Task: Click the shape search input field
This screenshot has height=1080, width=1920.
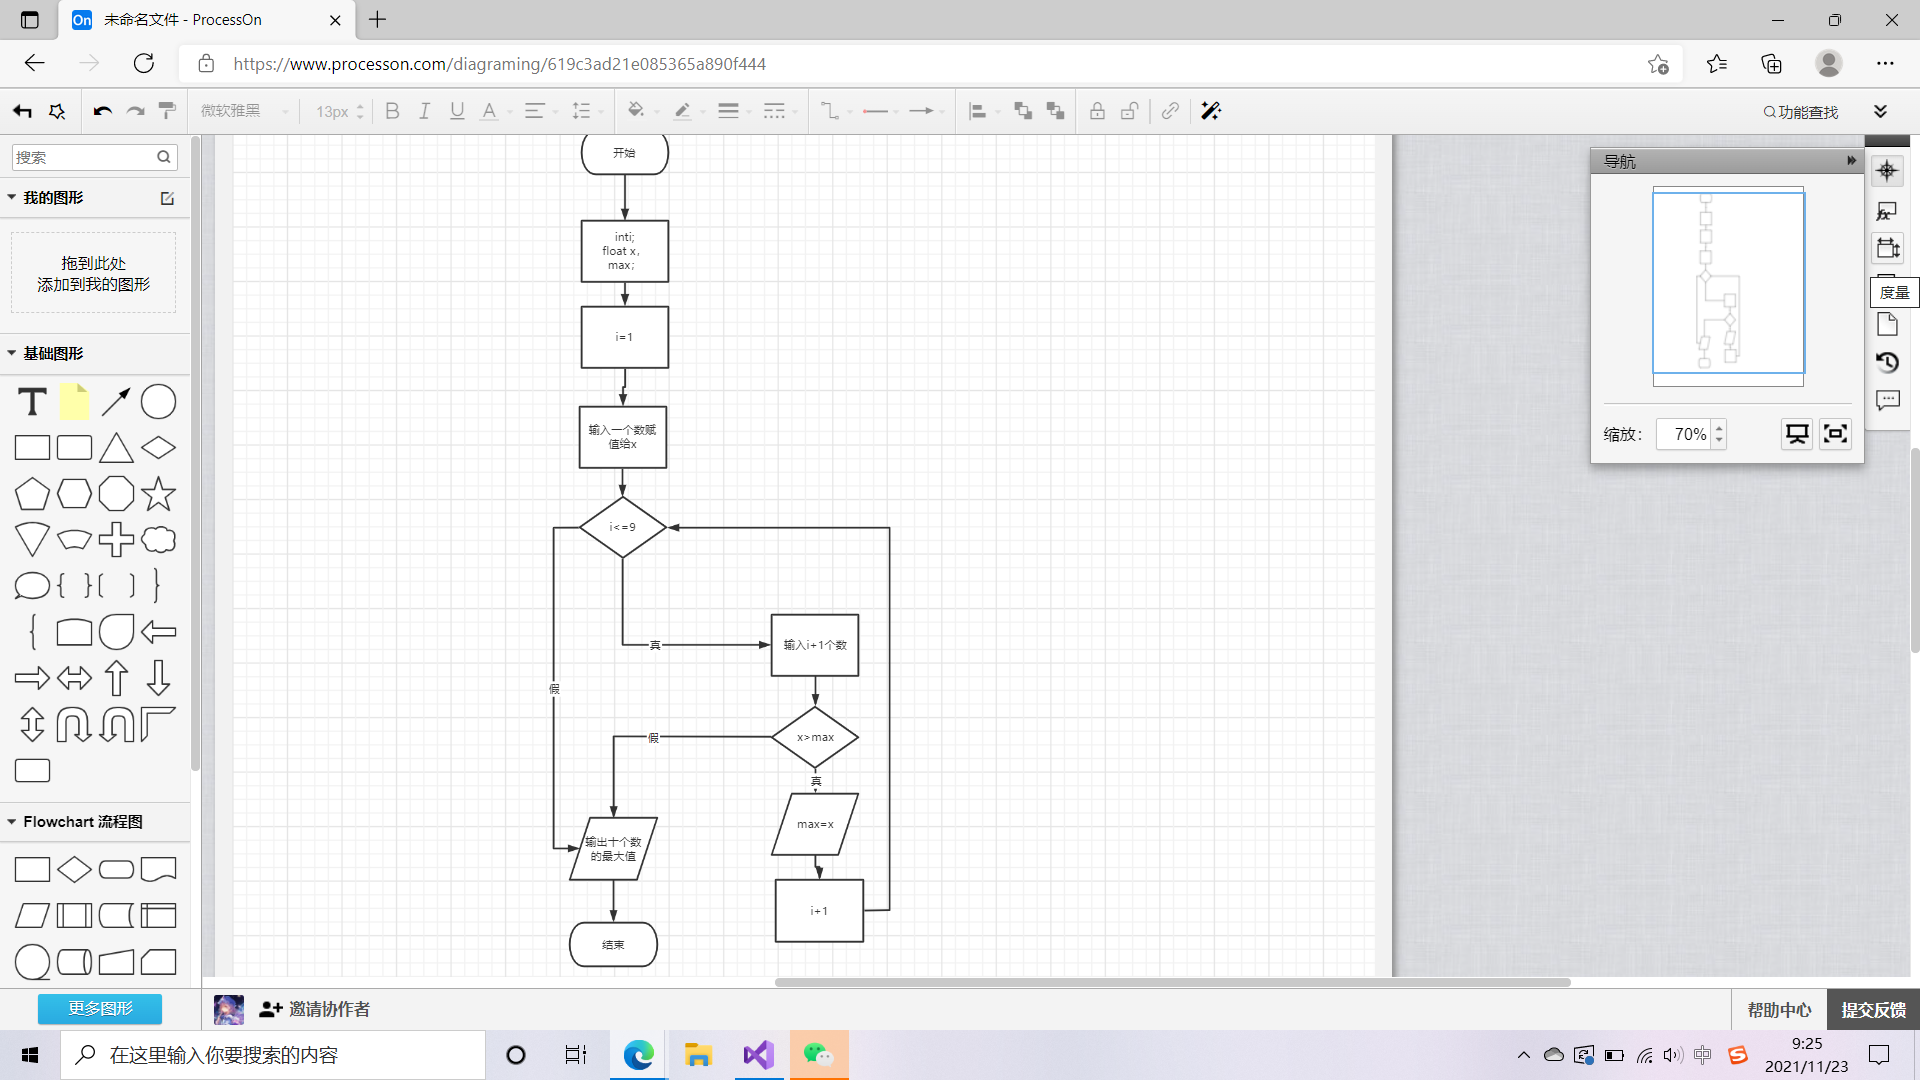Action: pyautogui.click(x=84, y=157)
